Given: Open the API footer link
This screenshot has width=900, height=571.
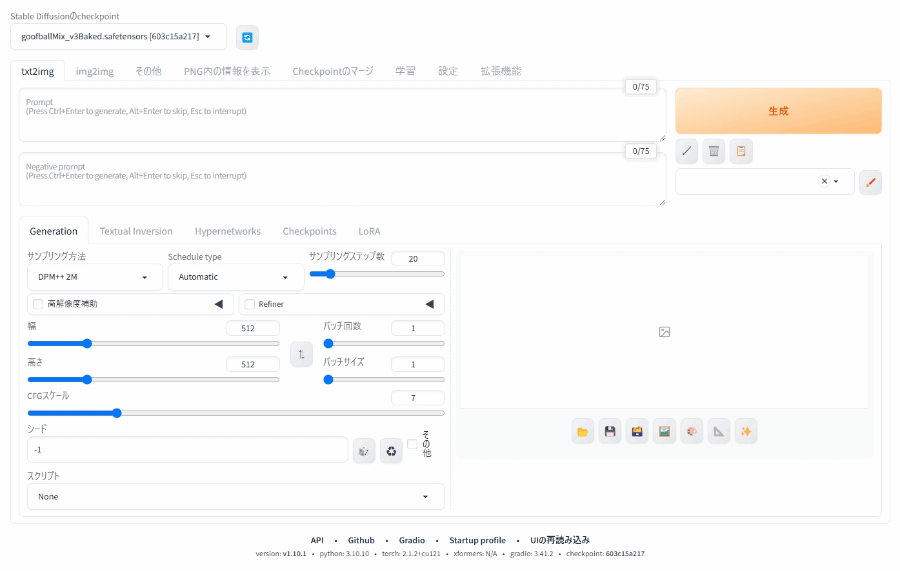Looking at the screenshot, I should tap(317, 540).
